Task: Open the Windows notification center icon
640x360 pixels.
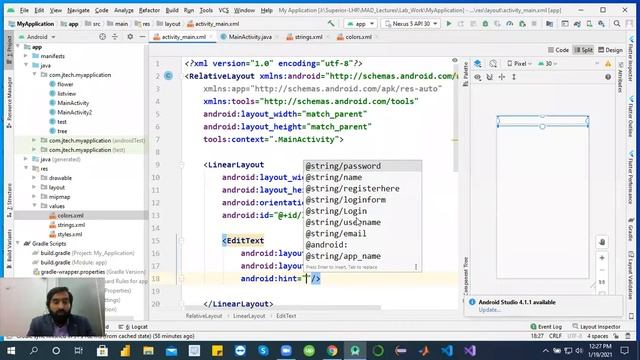Action: [x=624, y=351]
